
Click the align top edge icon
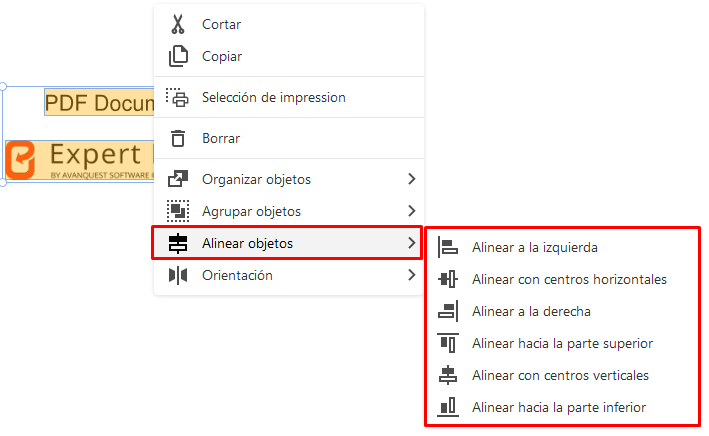tap(448, 343)
